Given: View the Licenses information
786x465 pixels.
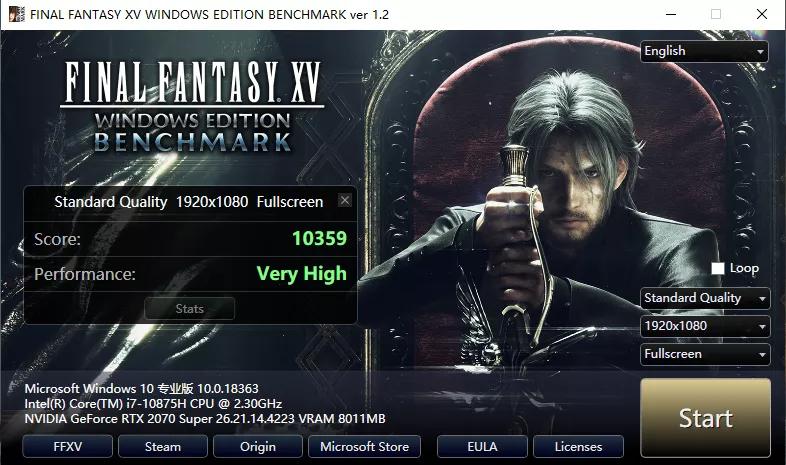Looking at the screenshot, I should coord(578,446).
